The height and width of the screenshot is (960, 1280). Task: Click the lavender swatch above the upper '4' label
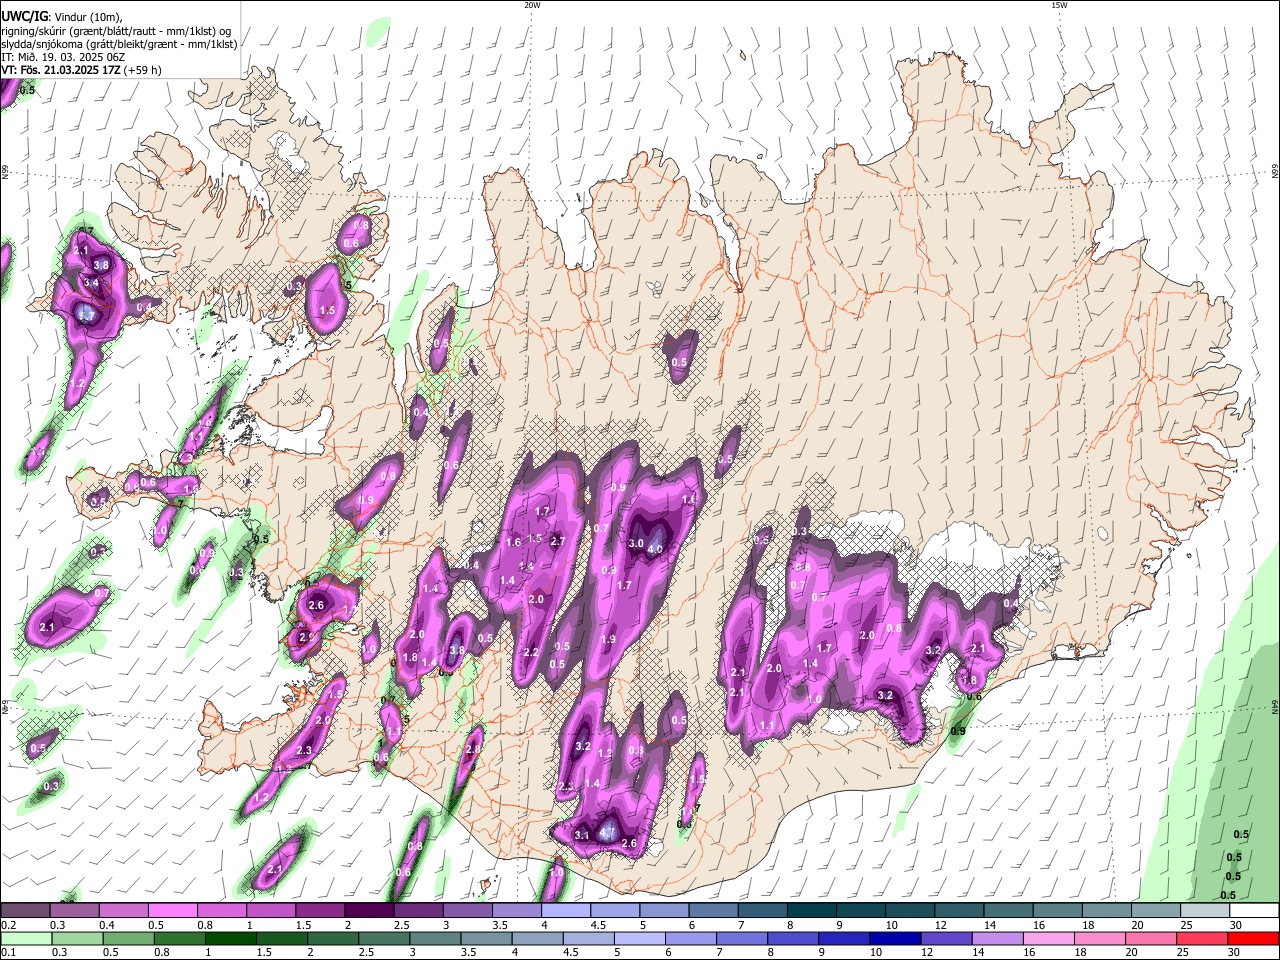click(x=565, y=911)
